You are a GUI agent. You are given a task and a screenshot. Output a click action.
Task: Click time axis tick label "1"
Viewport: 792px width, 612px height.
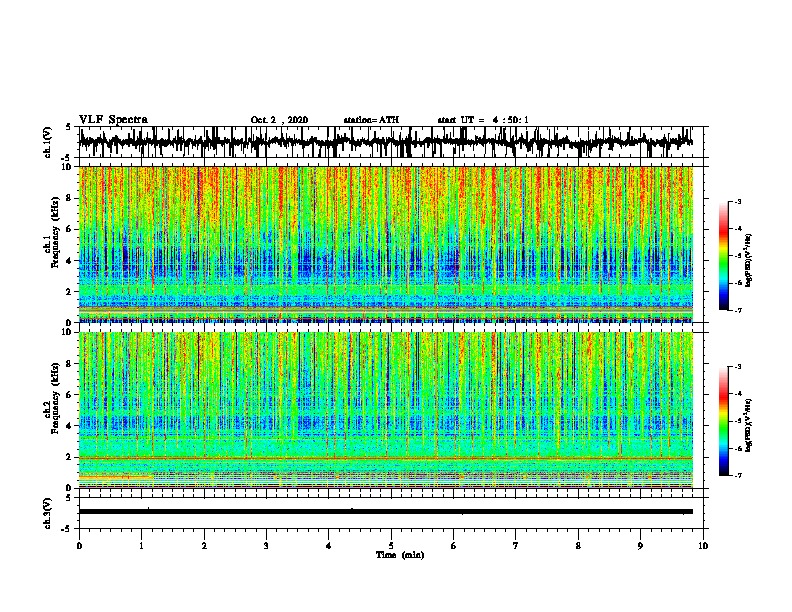pyautogui.click(x=141, y=546)
